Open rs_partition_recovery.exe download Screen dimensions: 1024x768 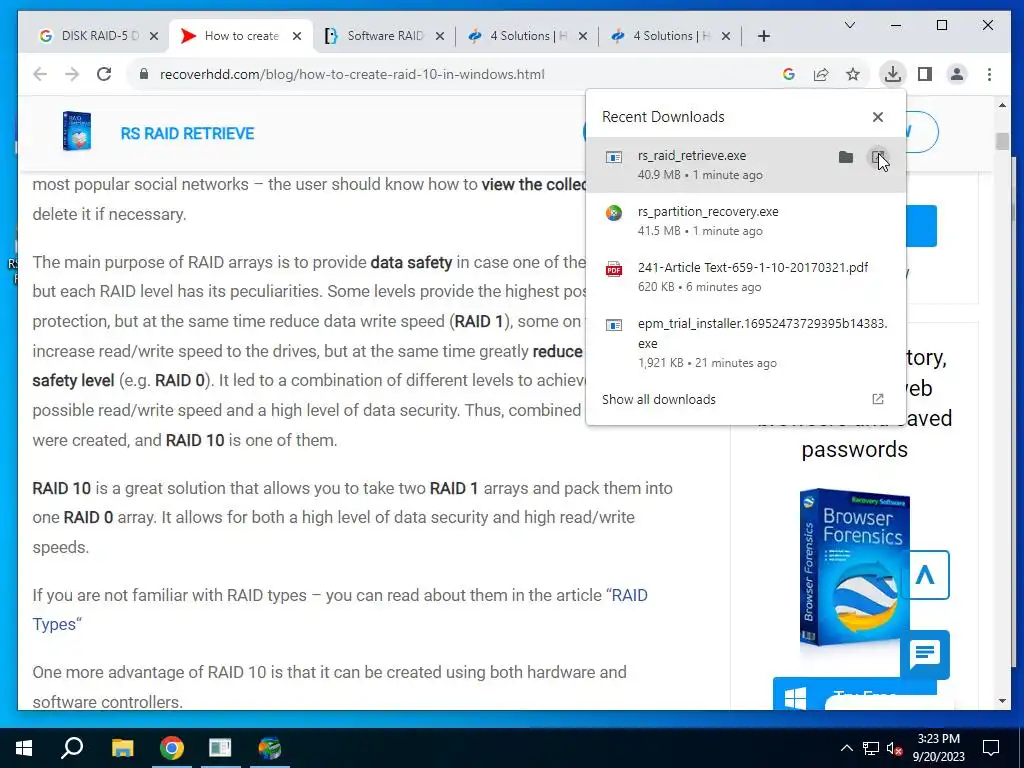pyautogui.click(x=746, y=221)
